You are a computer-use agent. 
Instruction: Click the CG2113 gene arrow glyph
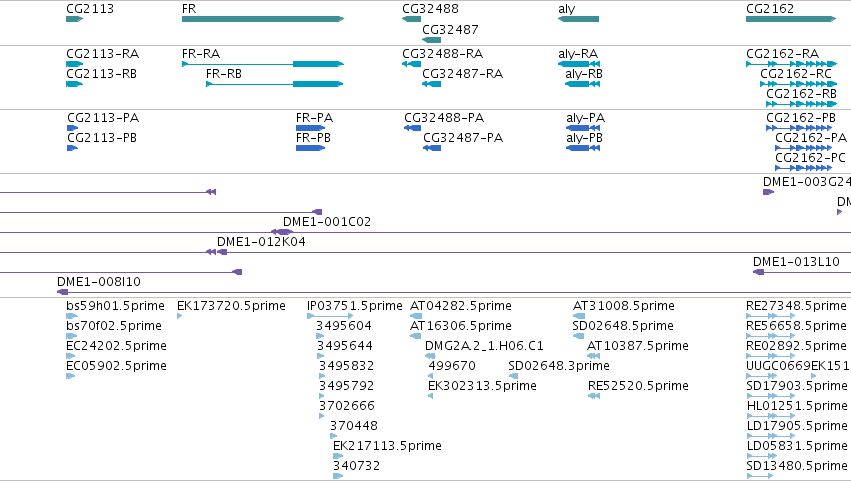[x=74, y=19]
